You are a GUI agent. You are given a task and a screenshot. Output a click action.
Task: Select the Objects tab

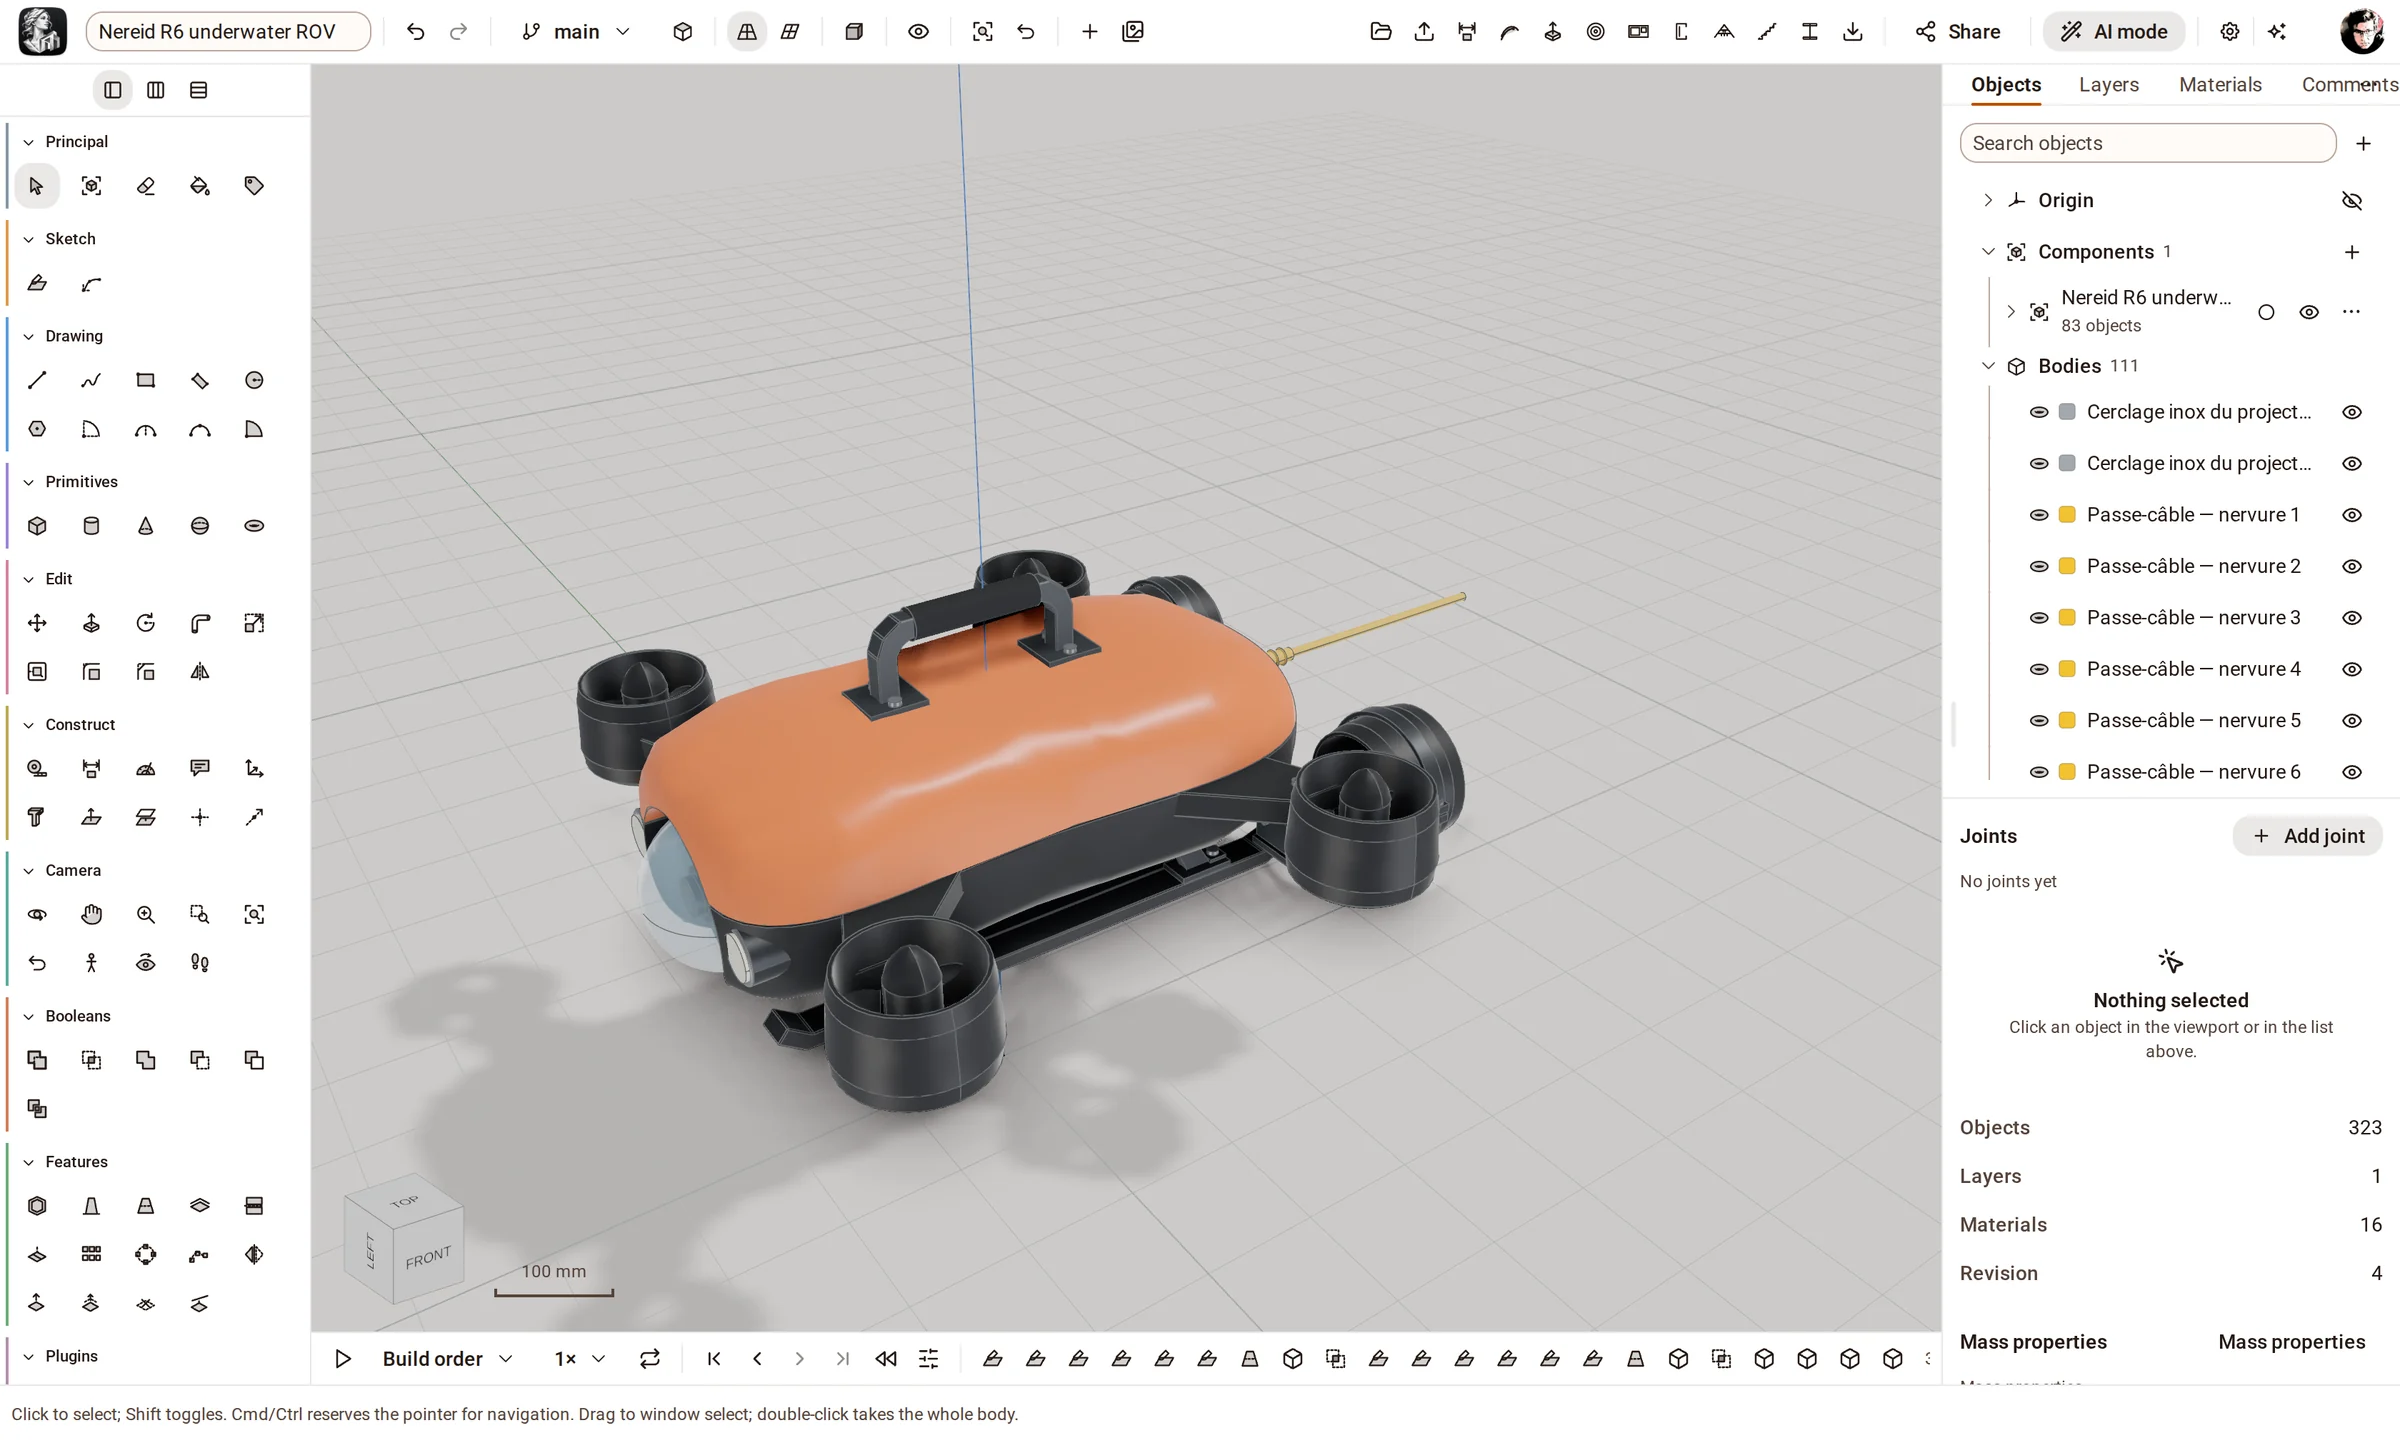coord(2006,85)
